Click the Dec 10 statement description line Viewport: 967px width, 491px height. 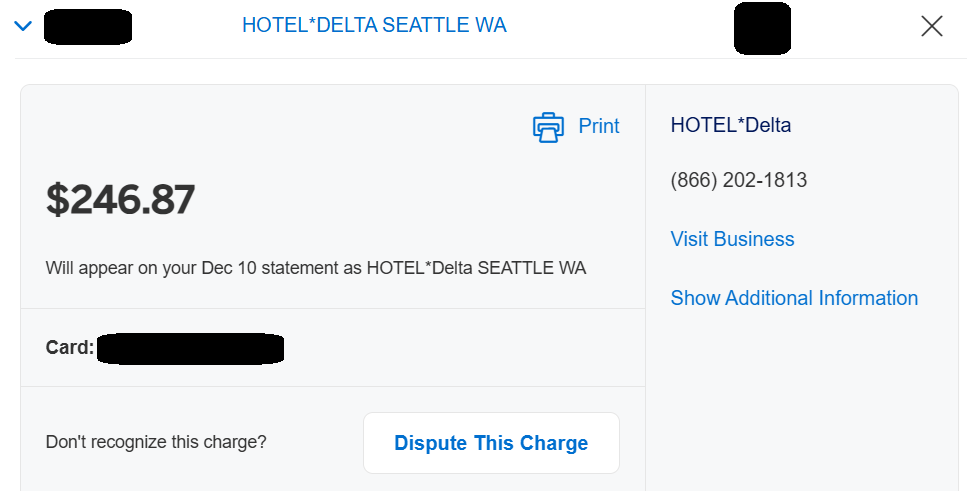point(316,268)
